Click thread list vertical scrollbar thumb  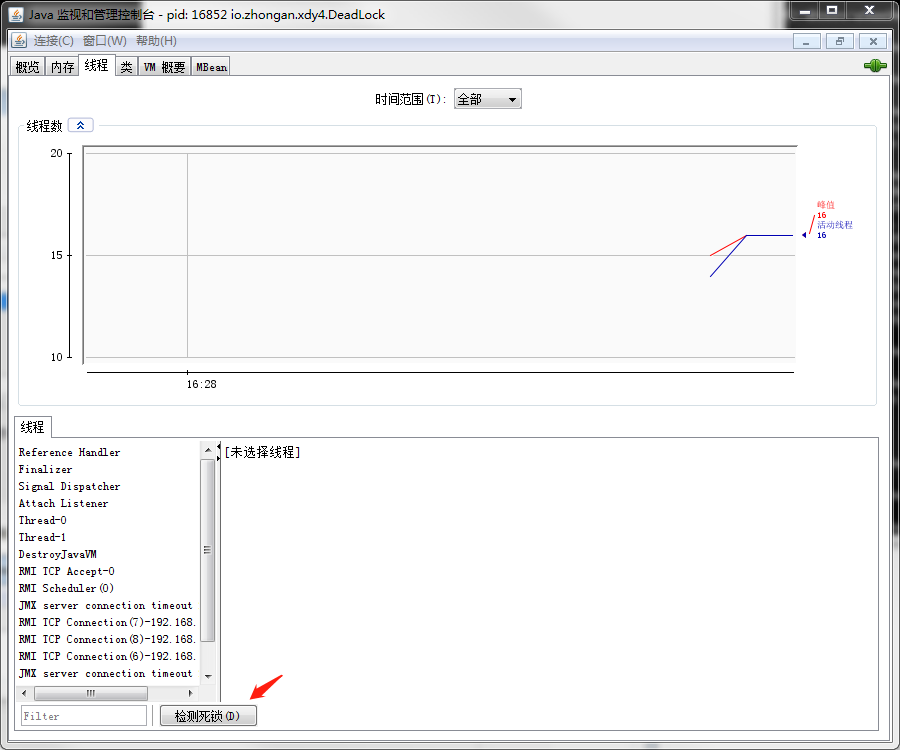pyautogui.click(x=208, y=550)
